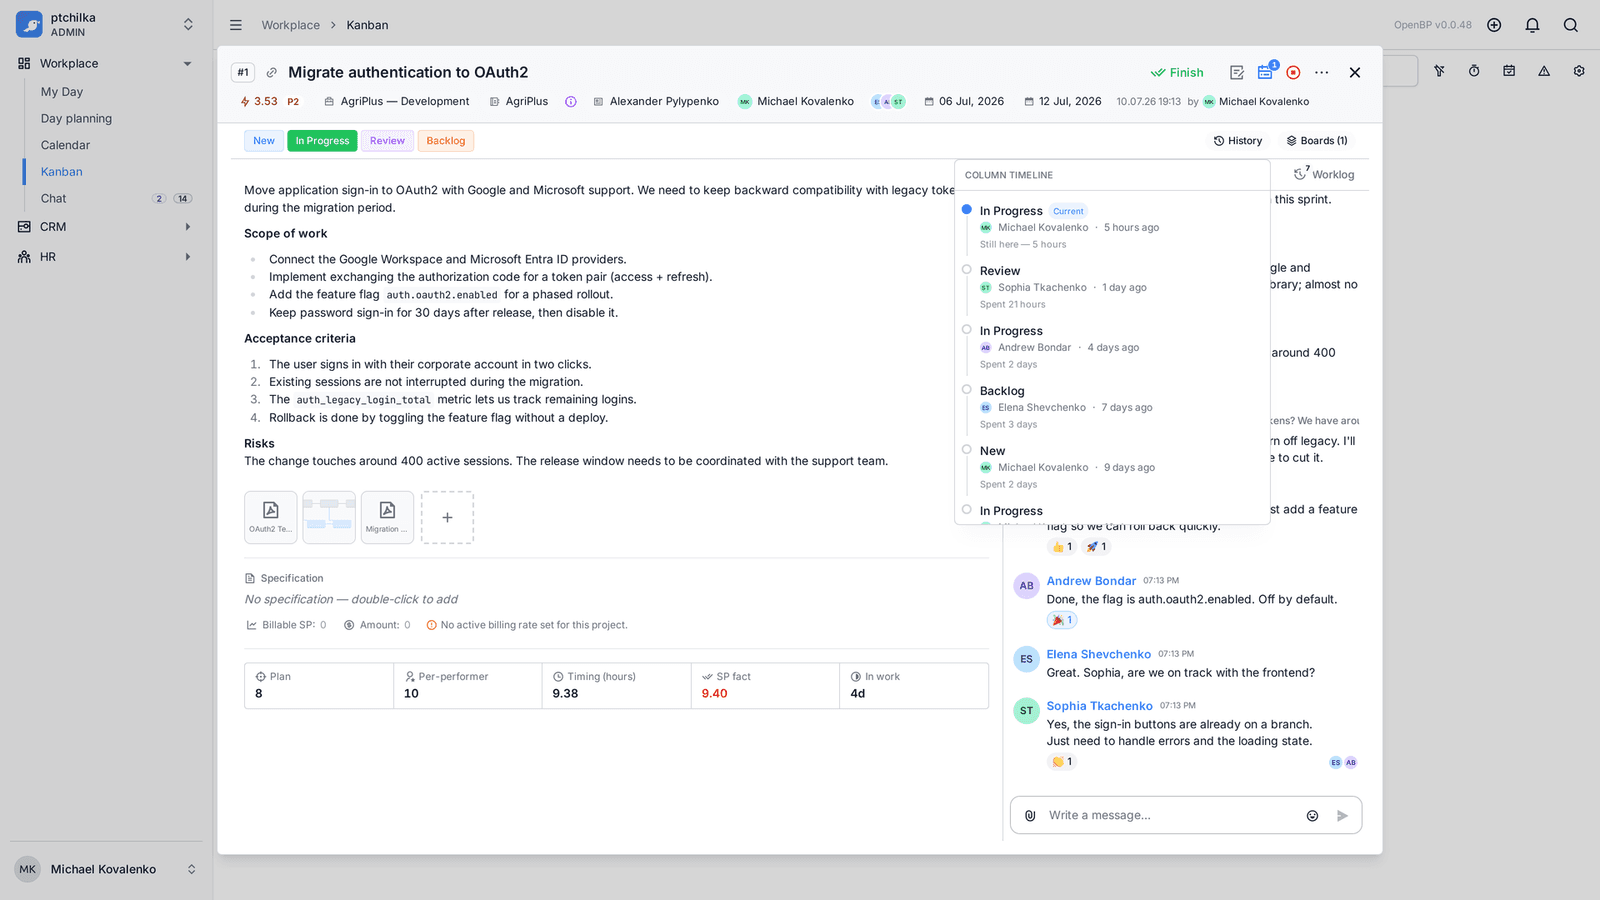Click the party reaction on Andrew's message

[x=1061, y=621]
